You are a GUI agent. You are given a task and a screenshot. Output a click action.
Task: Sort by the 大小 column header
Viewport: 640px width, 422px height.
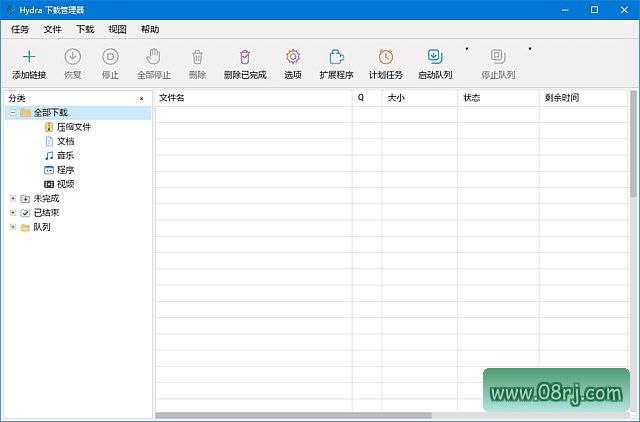pos(420,98)
